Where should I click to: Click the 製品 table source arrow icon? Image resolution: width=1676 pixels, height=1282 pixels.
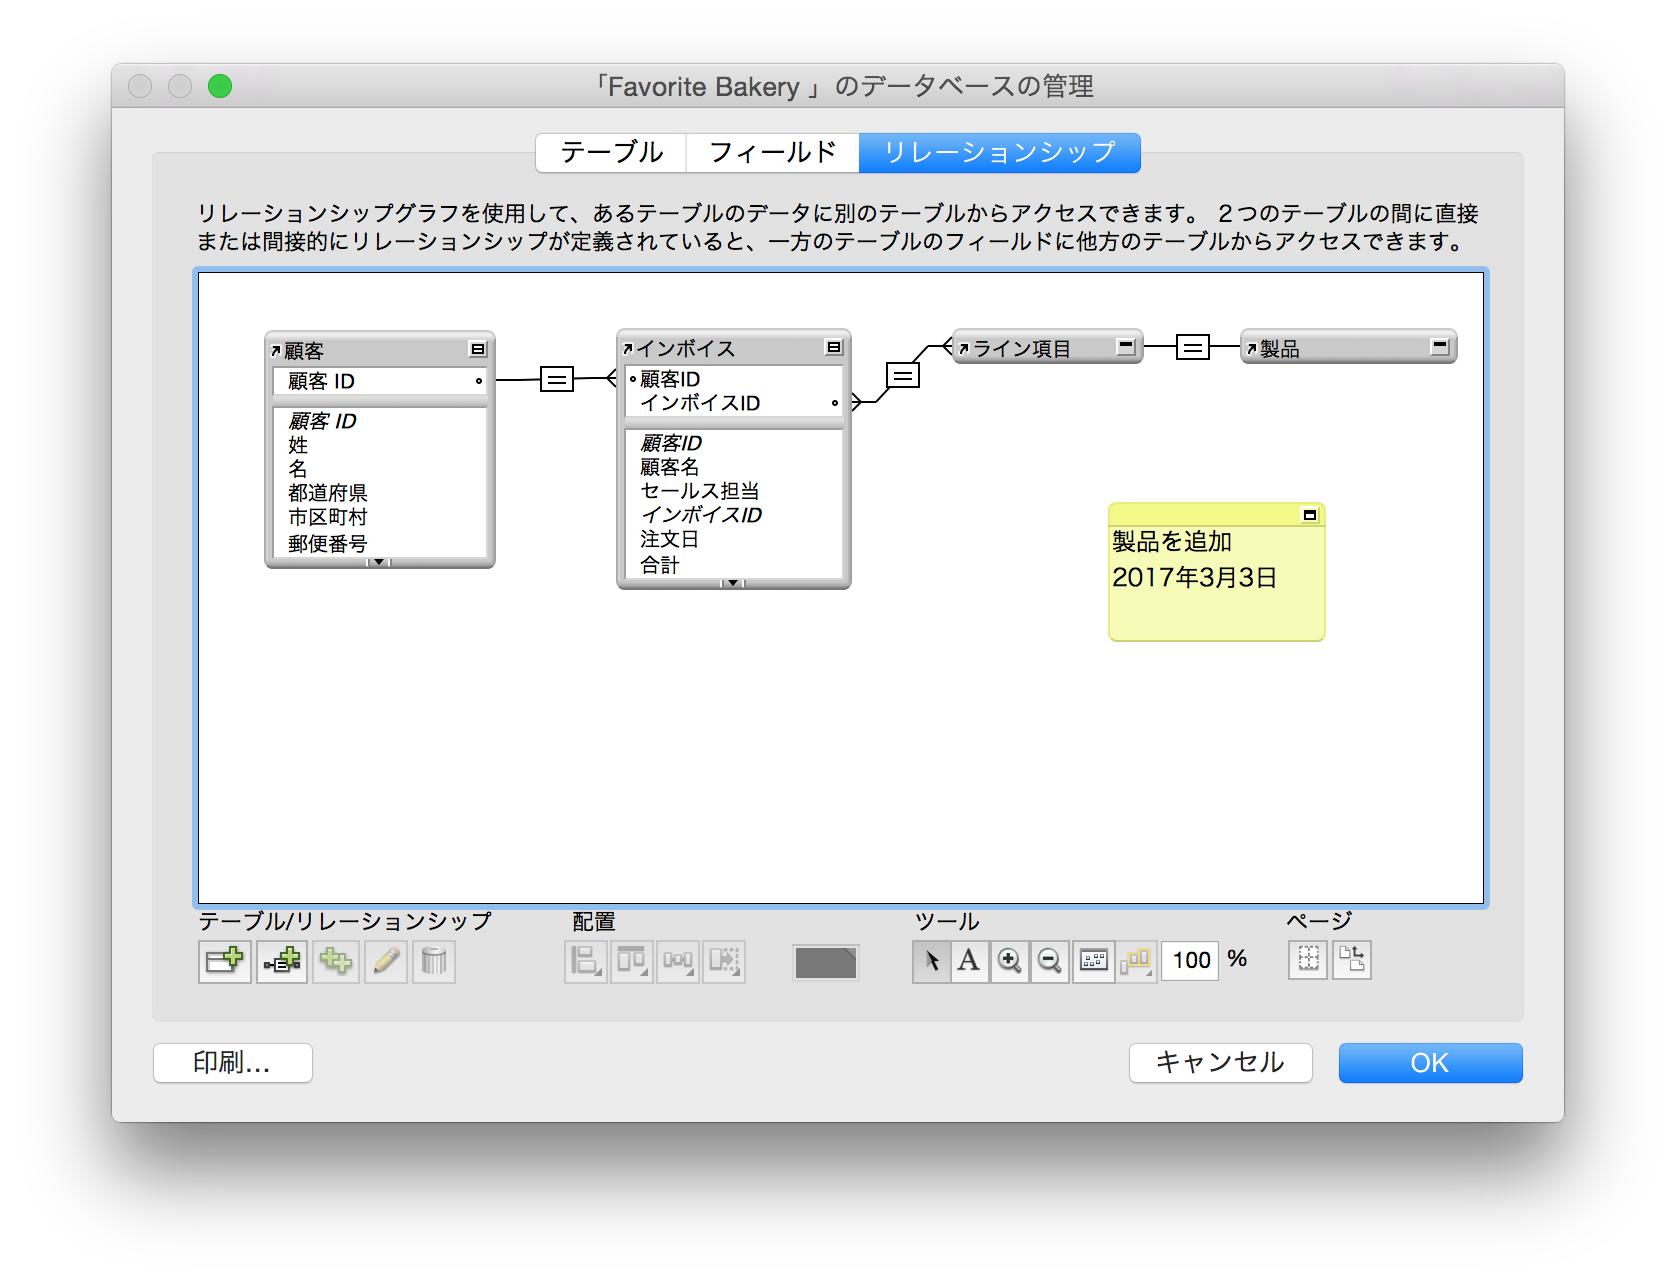1251,349
